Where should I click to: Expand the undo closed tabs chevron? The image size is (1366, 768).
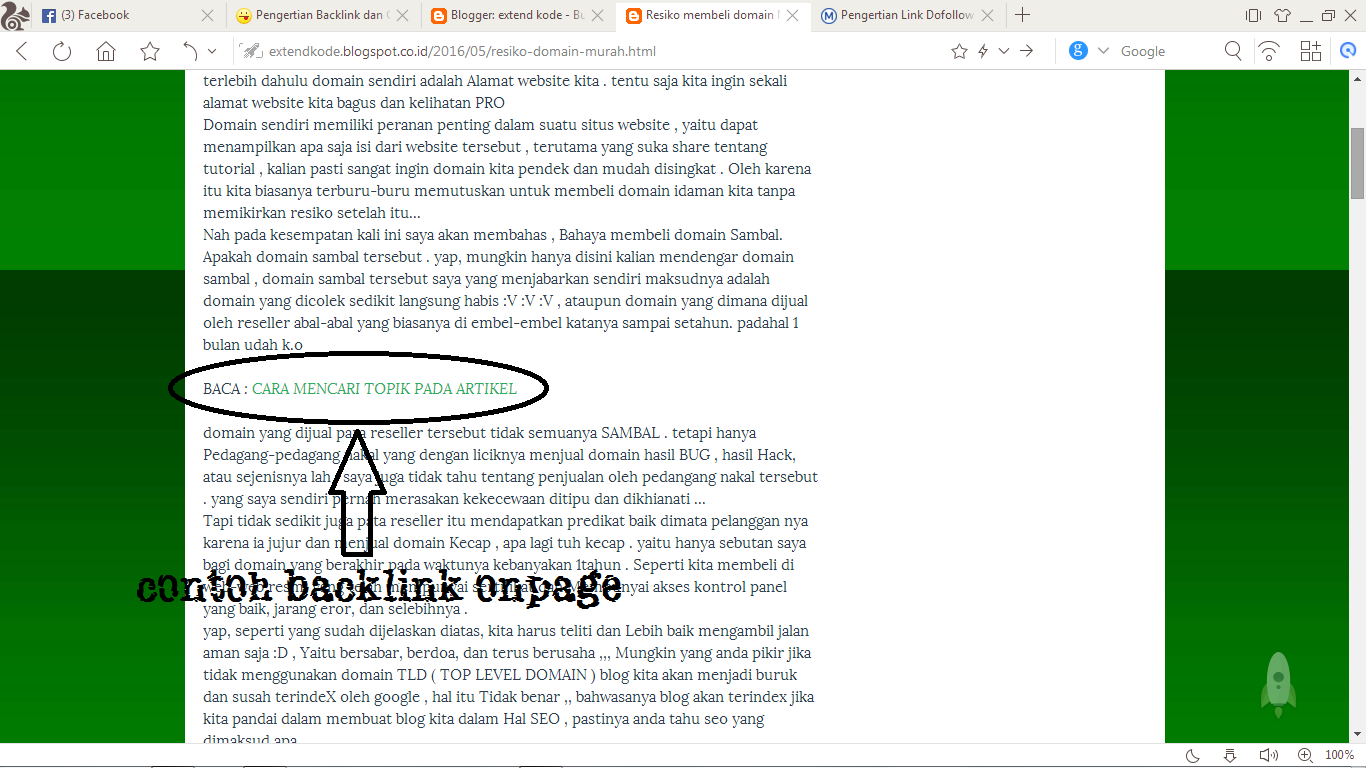[x=210, y=50]
